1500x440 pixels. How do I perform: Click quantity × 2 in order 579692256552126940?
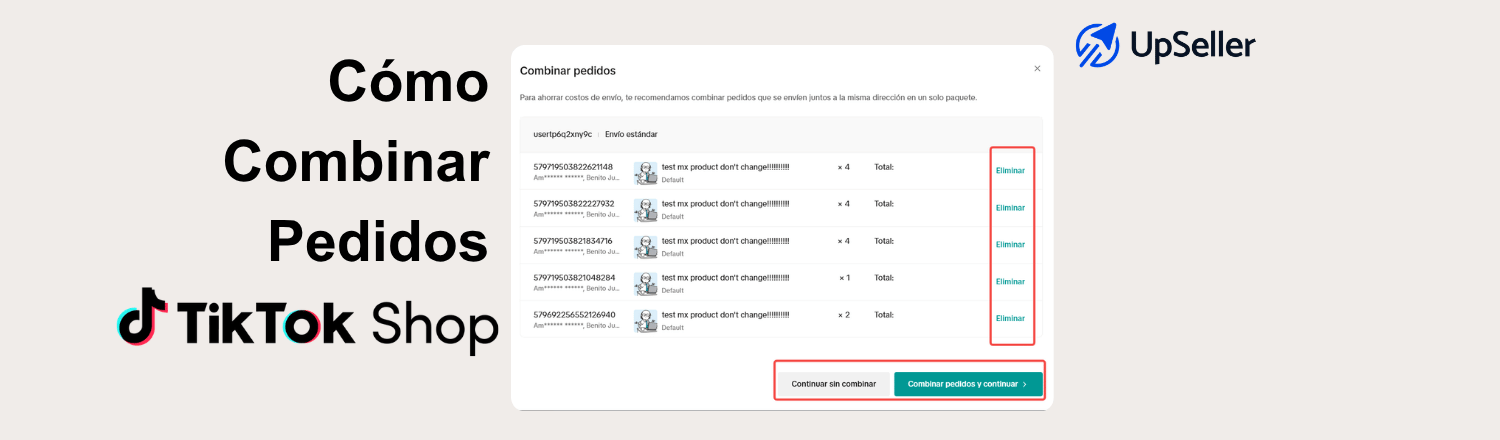[844, 315]
